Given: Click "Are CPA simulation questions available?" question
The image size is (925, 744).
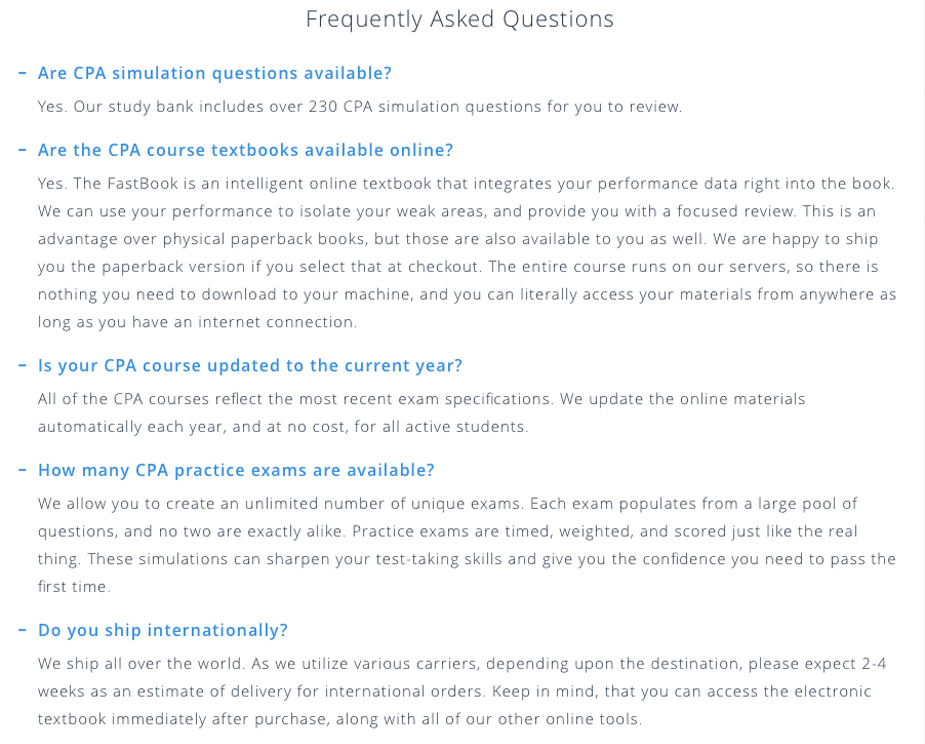Looking at the screenshot, I should coord(215,73).
